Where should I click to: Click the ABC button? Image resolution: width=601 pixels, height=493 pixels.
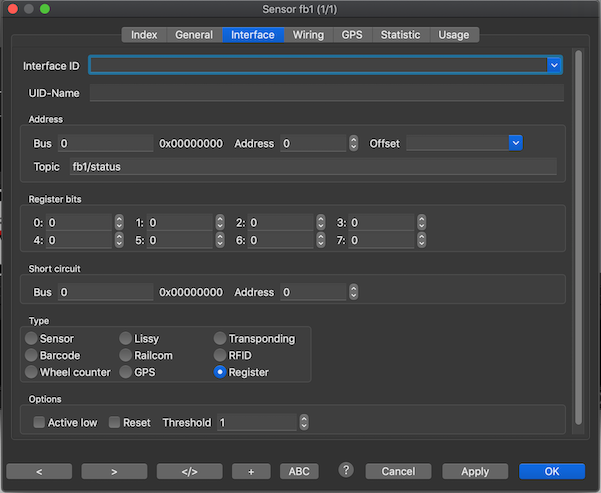(x=298, y=471)
